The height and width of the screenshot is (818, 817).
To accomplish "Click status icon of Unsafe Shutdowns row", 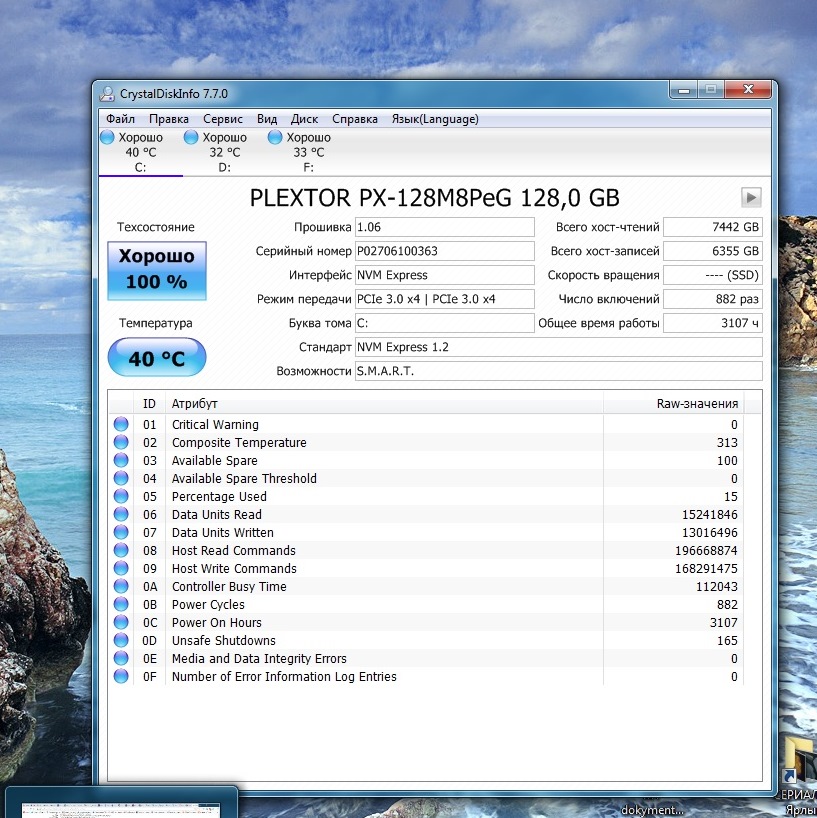I will click(x=121, y=640).
